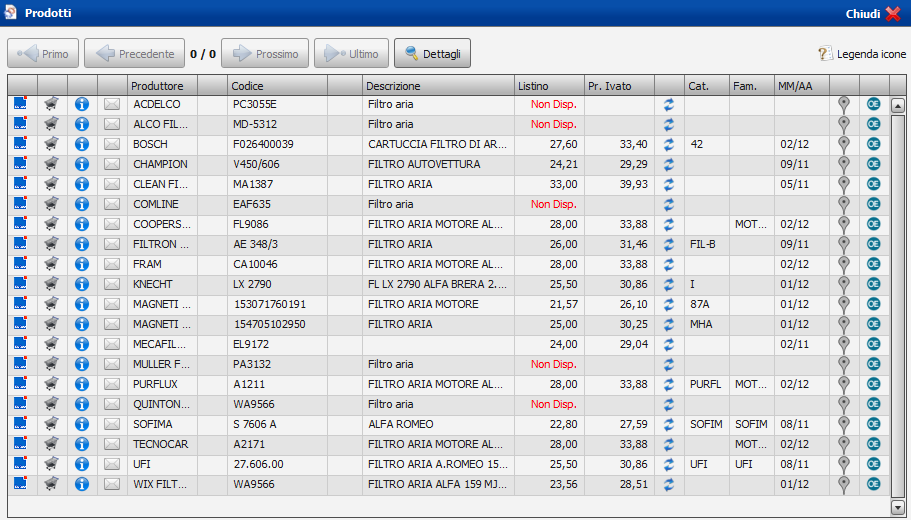
Task: Select the code F026400039 cell
Action: click(278, 144)
